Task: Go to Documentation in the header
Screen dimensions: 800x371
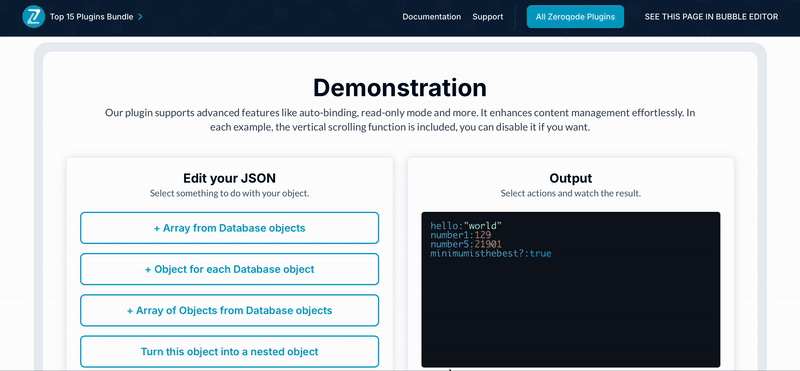Action: pyautogui.click(x=432, y=17)
